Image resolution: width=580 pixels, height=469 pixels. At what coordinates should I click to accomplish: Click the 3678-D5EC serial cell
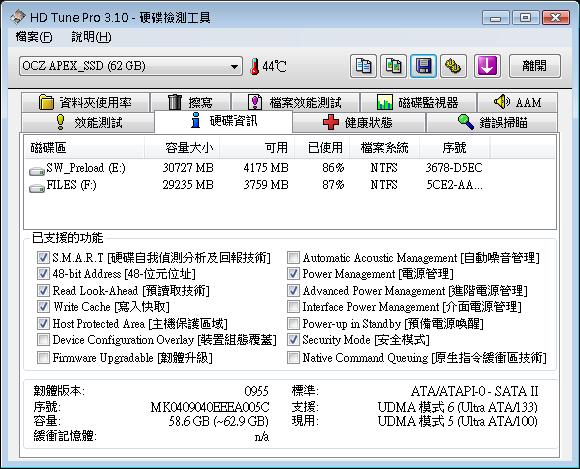[454, 168]
